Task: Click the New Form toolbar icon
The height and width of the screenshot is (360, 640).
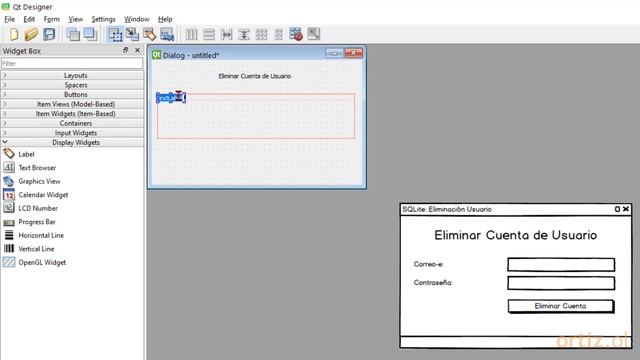Action: click(14, 34)
